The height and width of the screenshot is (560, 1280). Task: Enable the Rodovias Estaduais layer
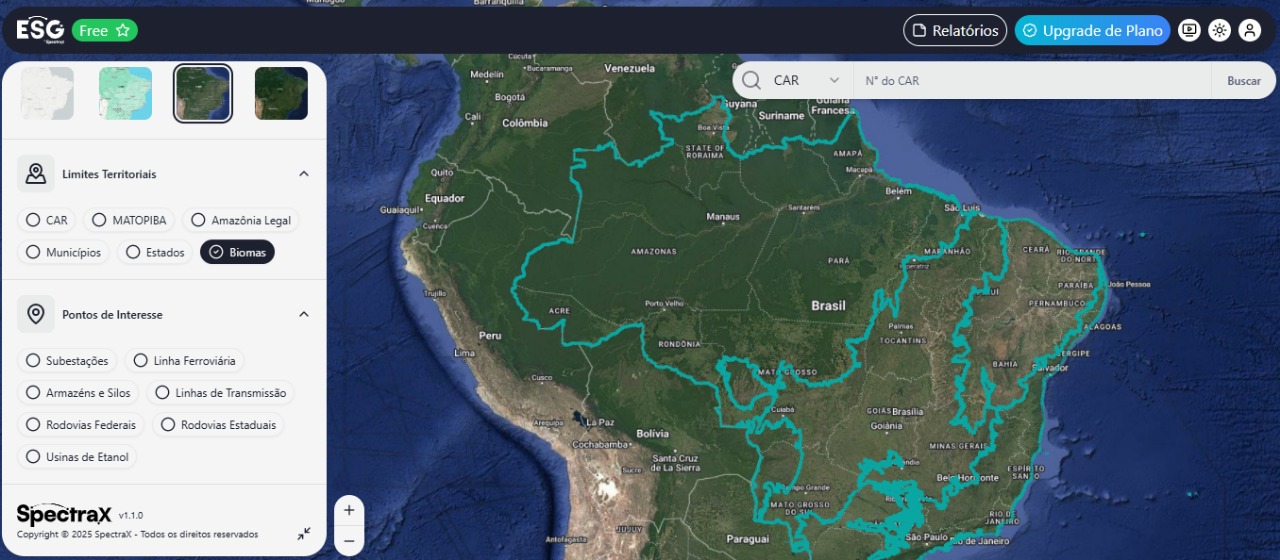pyautogui.click(x=219, y=425)
